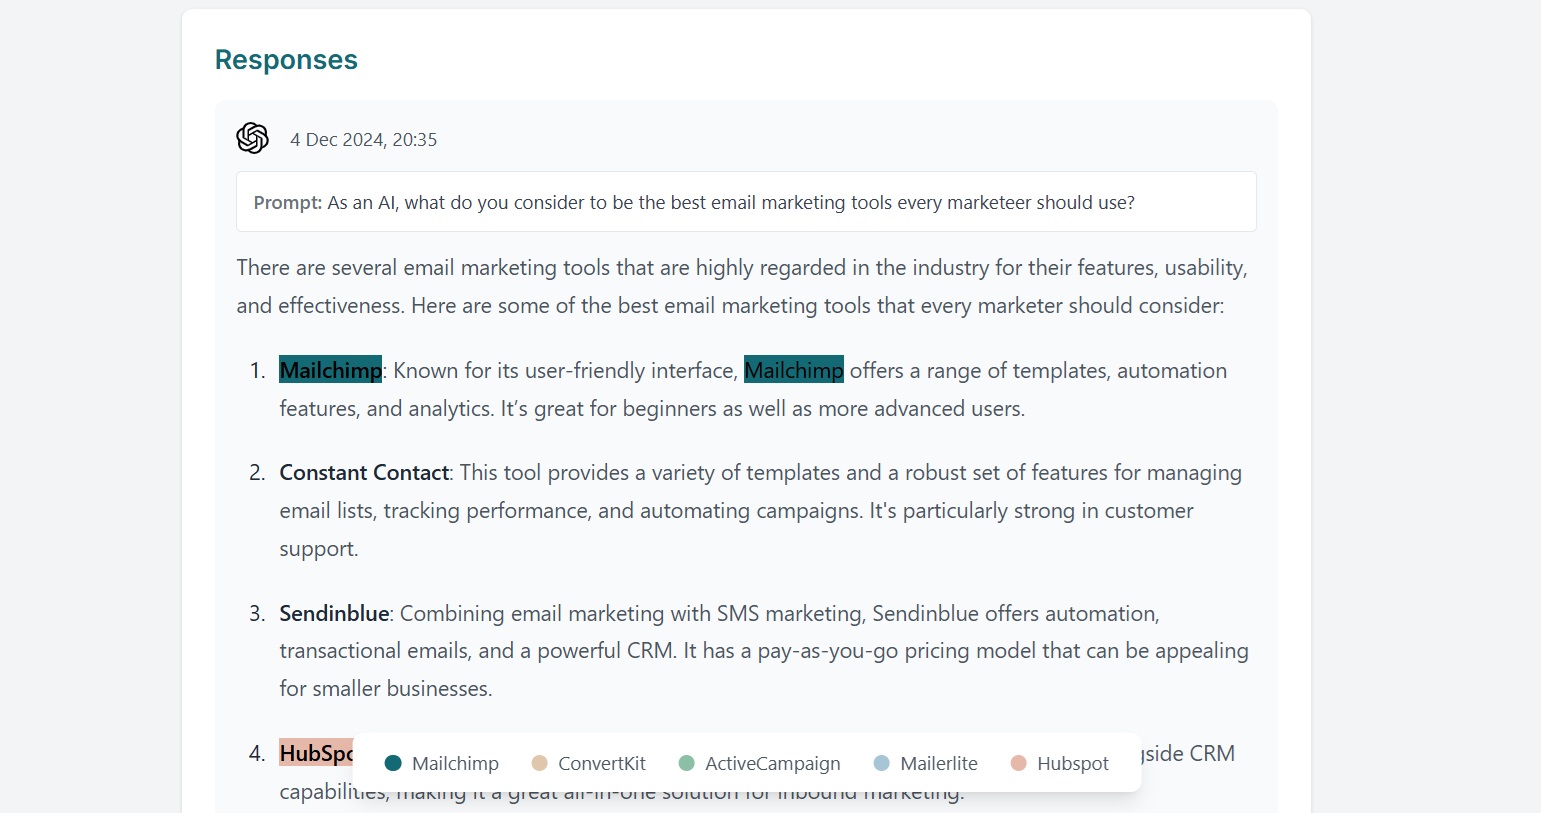The image size is (1541, 813).
Task: Select the Hubspot legend label
Action: [1073, 764]
